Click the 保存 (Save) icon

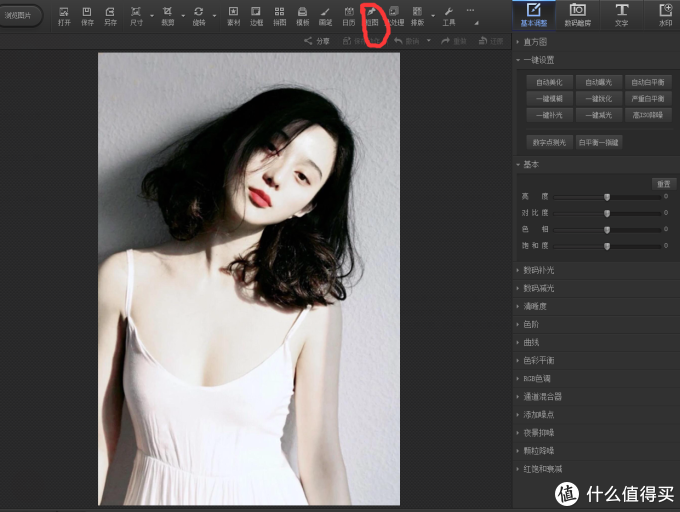click(x=87, y=15)
